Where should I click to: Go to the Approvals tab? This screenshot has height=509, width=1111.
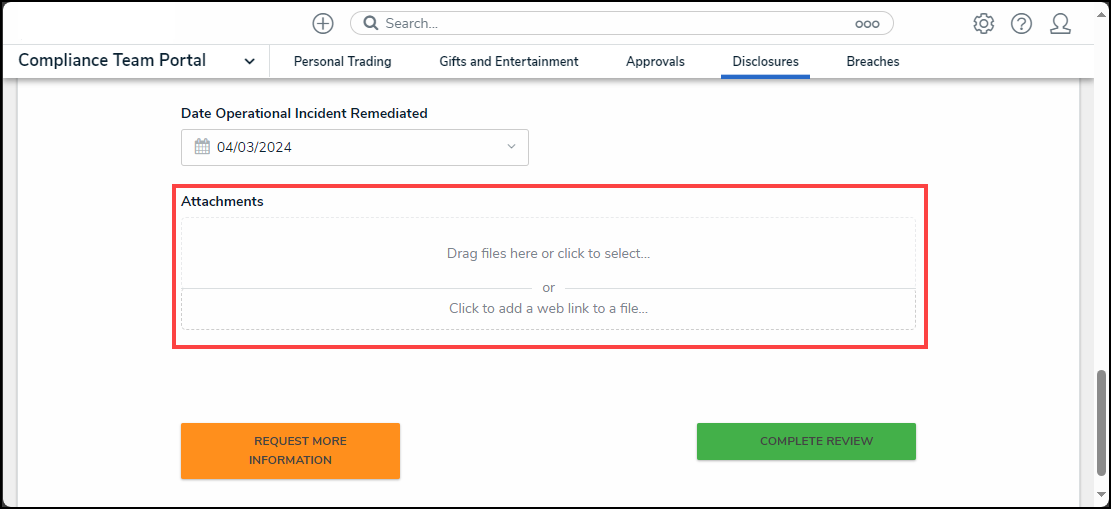coord(655,61)
